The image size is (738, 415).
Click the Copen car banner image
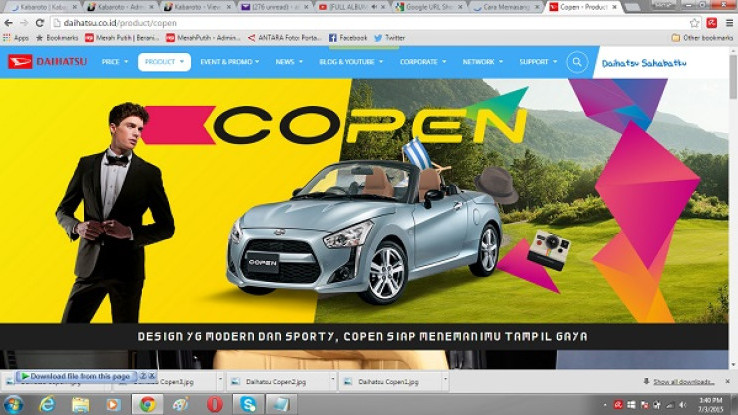[364, 201]
